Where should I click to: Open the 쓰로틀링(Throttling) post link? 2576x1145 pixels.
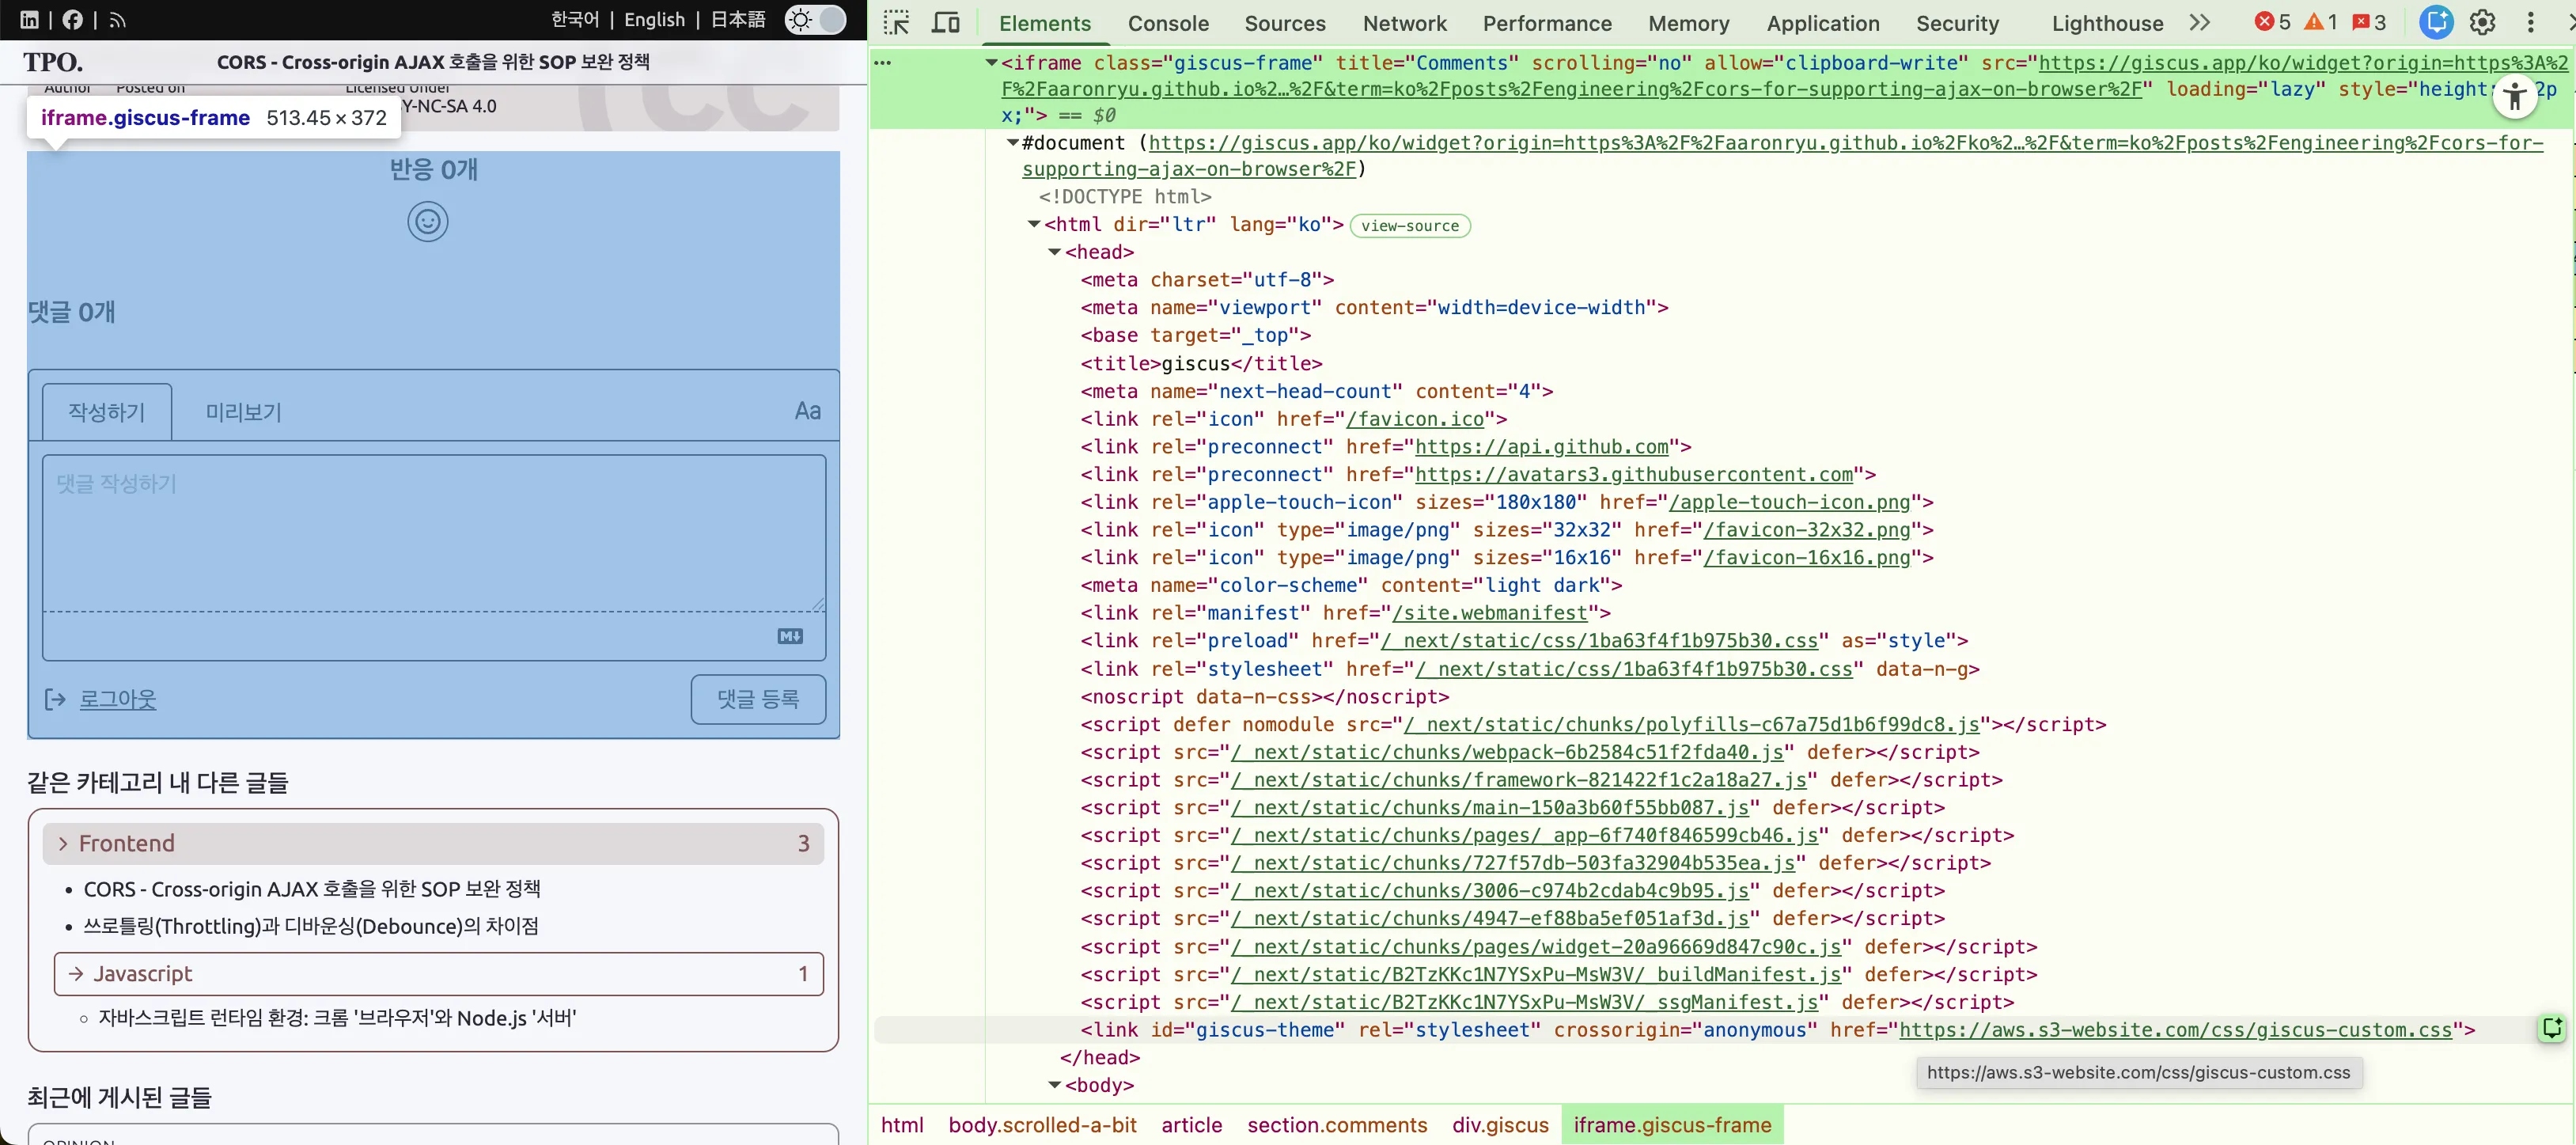tap(311, 926)
